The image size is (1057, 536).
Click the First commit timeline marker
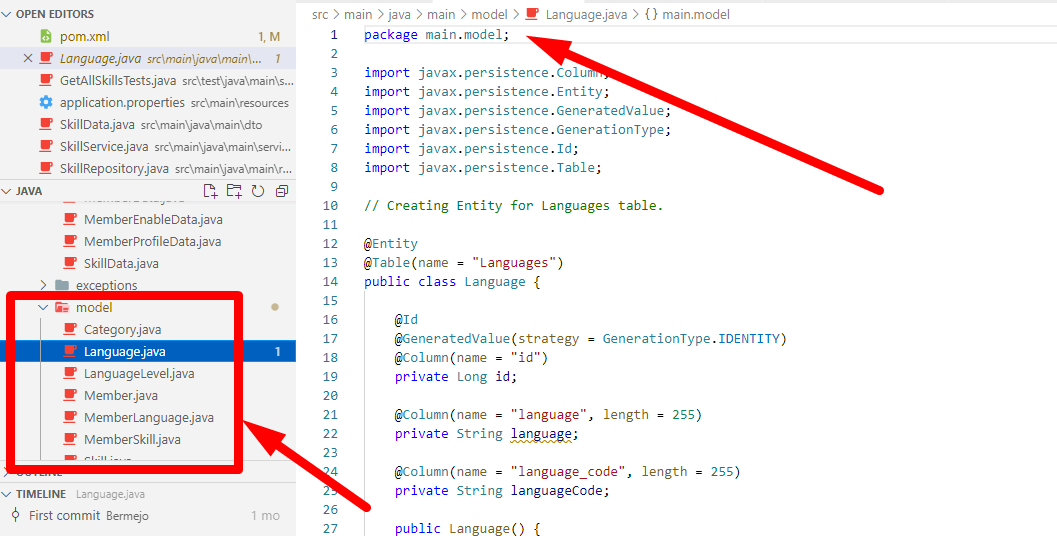pos(15,516)
